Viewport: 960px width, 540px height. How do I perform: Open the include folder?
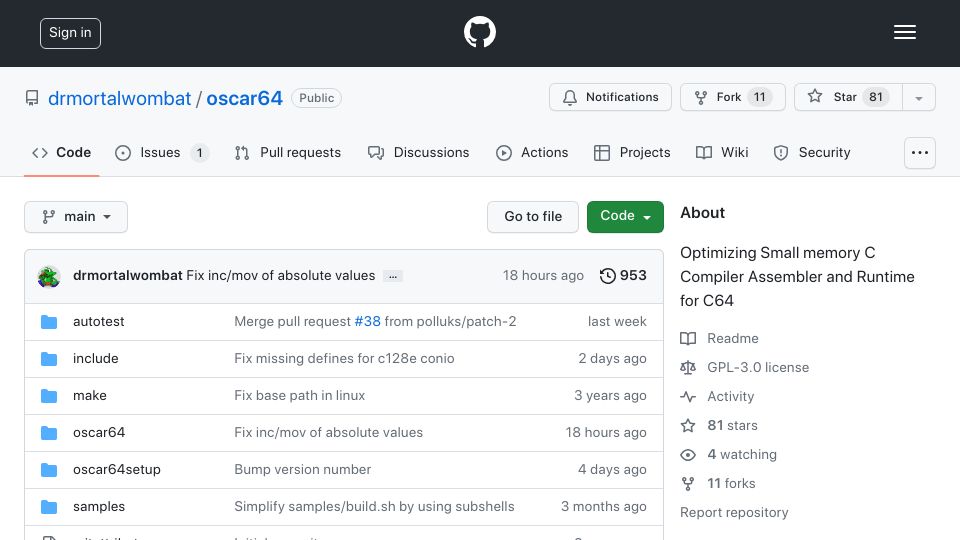click(96, 358)
